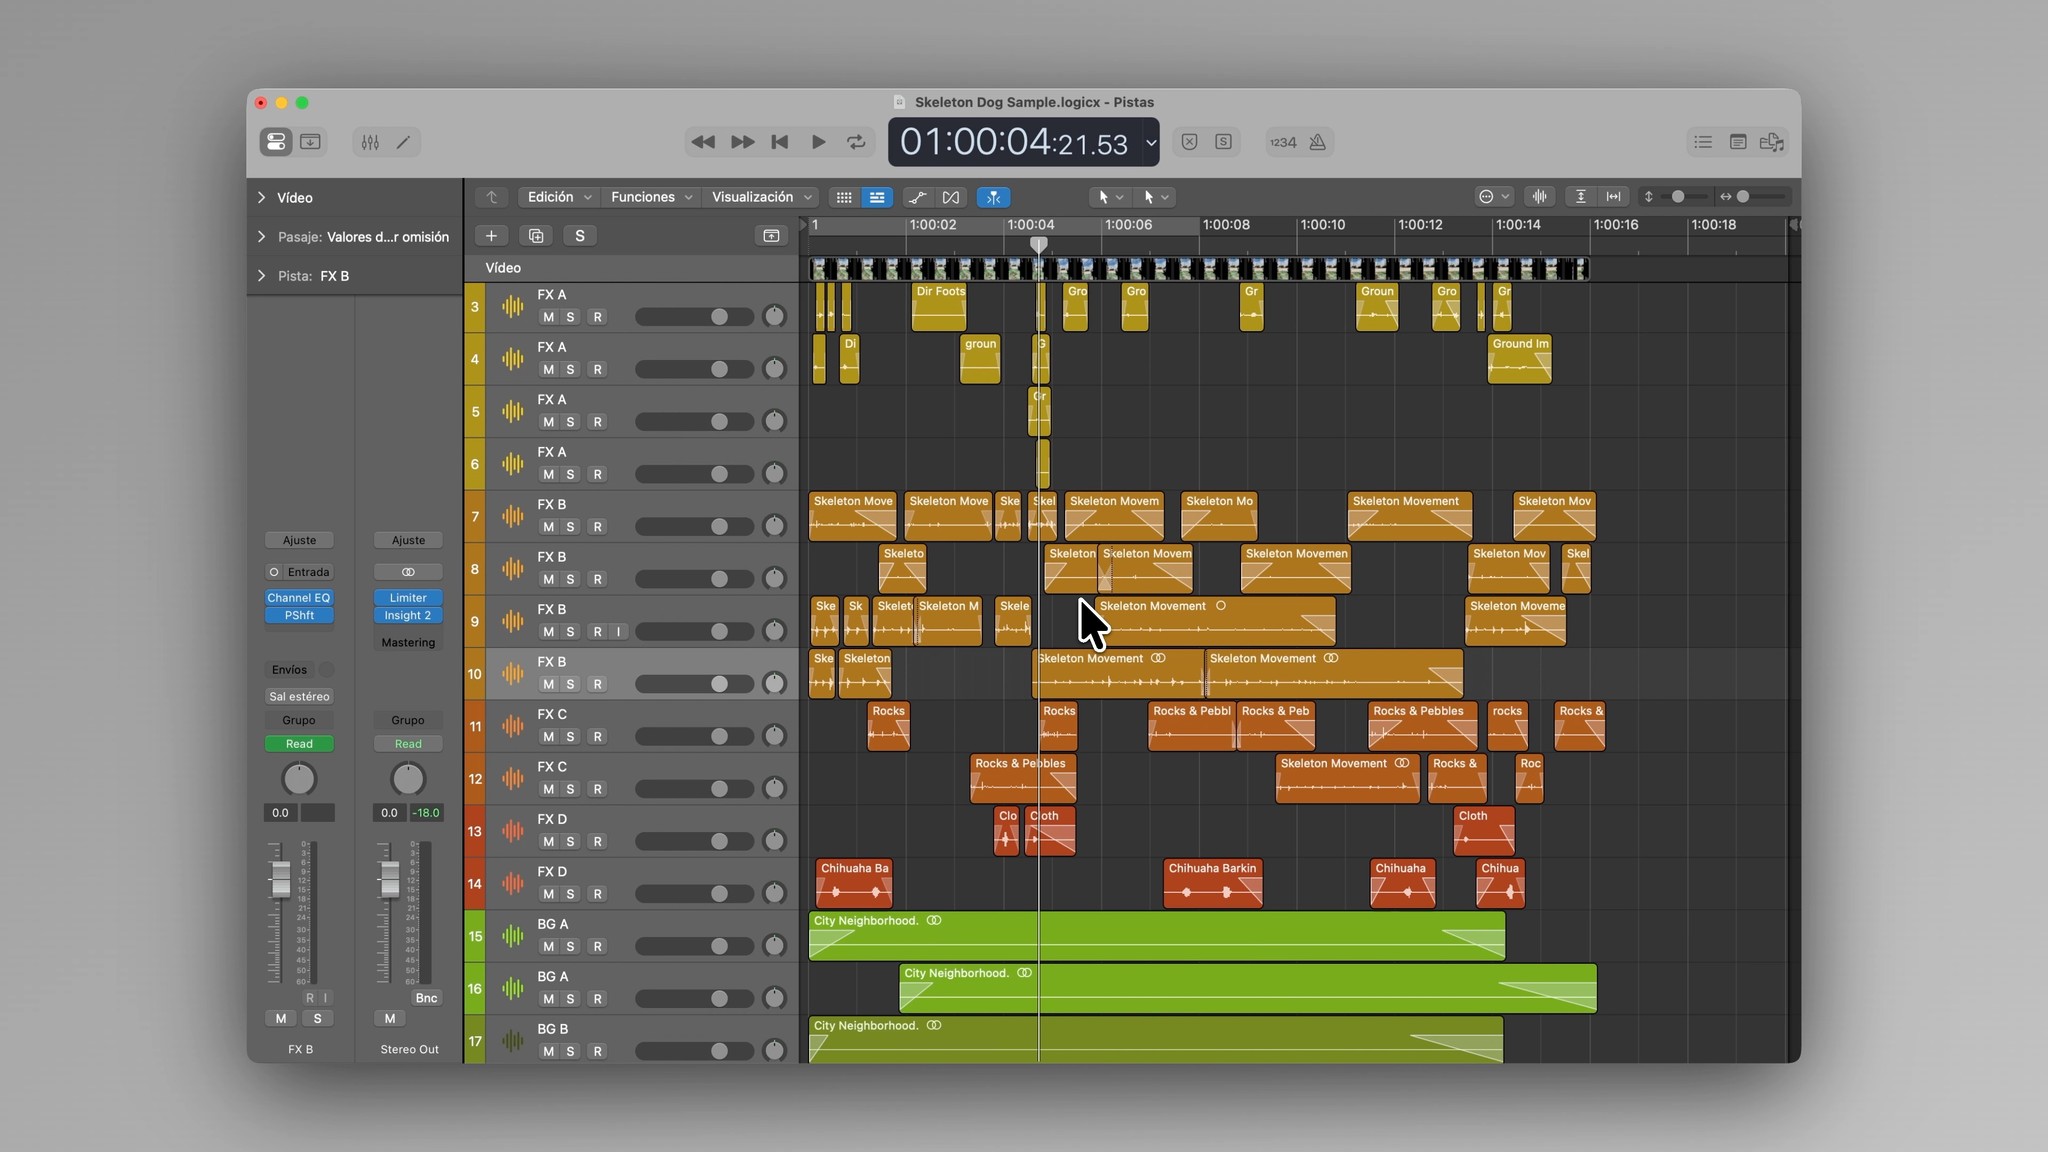The height and width of the screenshot is (1152, 2048).
Task: Solo track 15 BG A
Action: click(570, 946)
